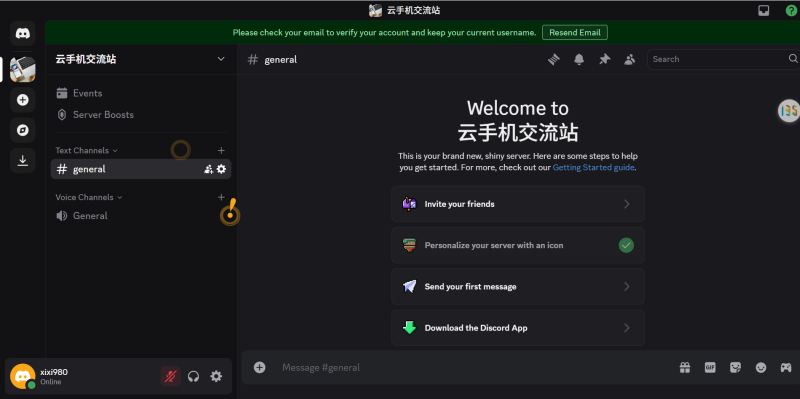Screen dimensions: 800x399
Task: Unmute microphone with the red mic icon
Action: tap(171, 377)
